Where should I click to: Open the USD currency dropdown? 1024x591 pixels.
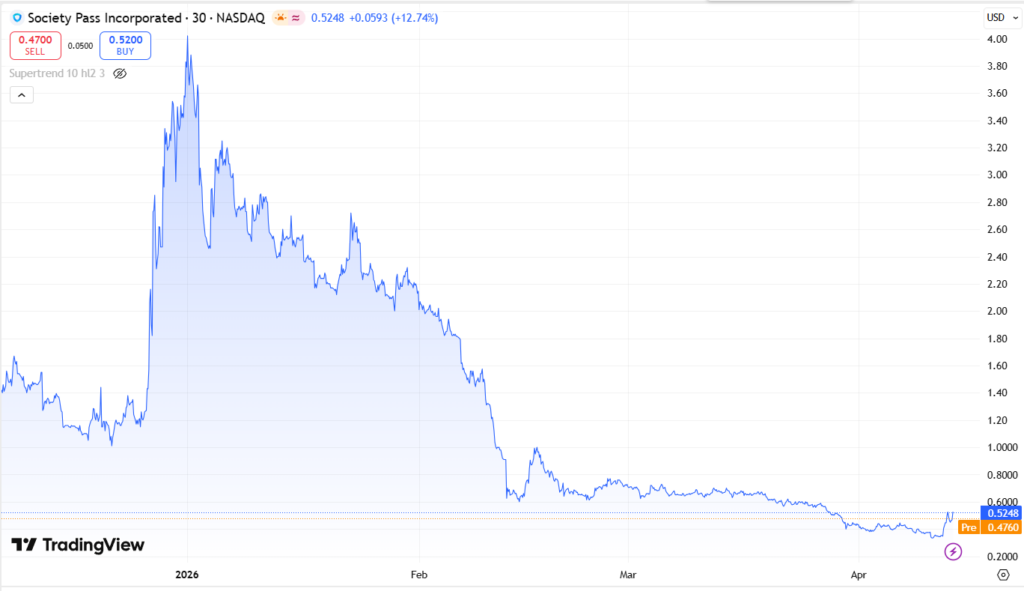point(1000,17)
